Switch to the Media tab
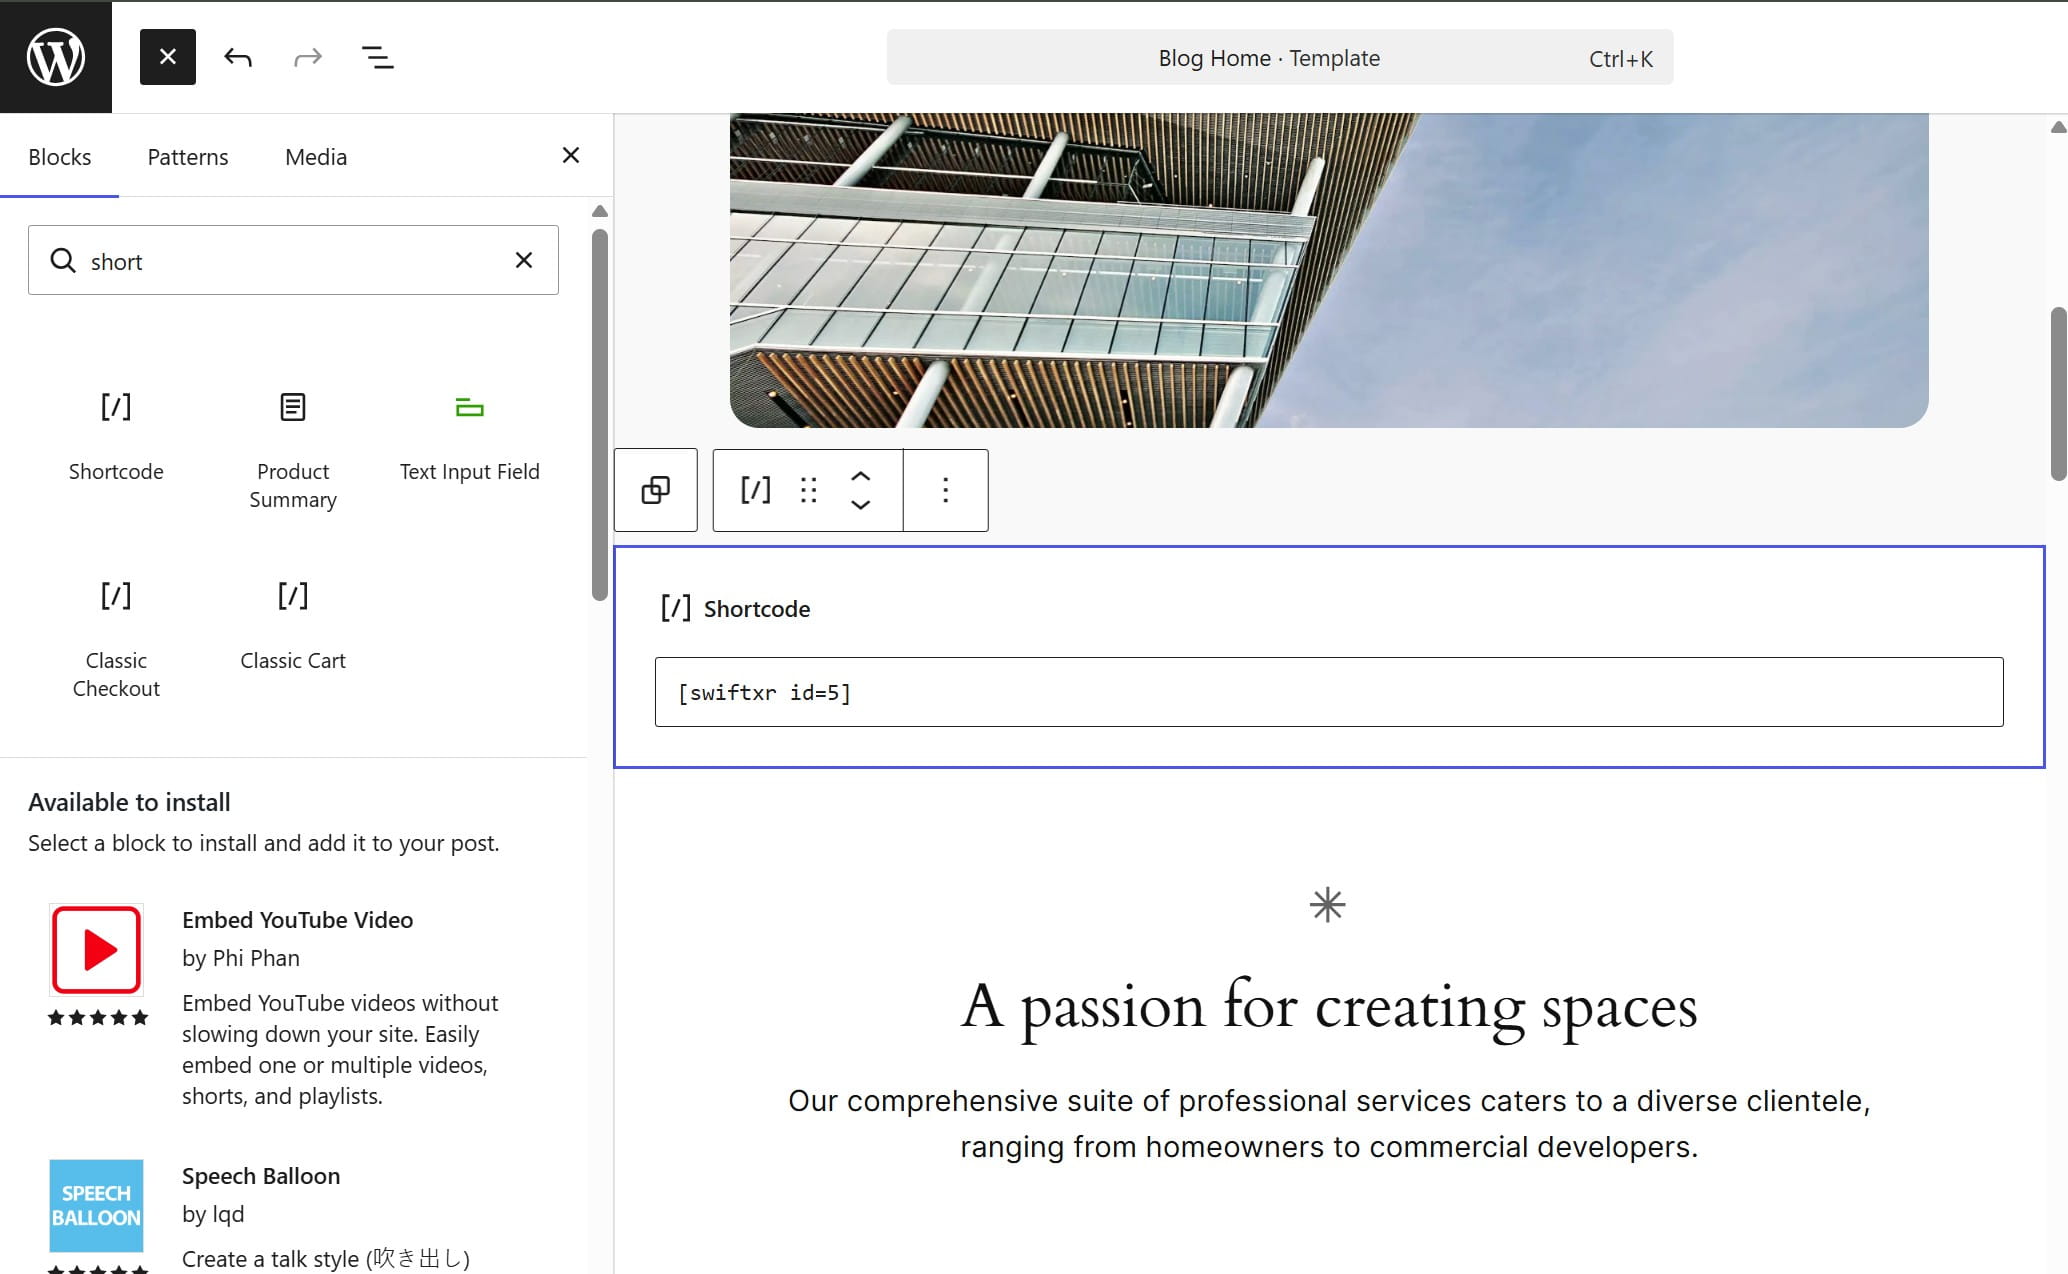The image size is (2068, 1274). point(316,157)
